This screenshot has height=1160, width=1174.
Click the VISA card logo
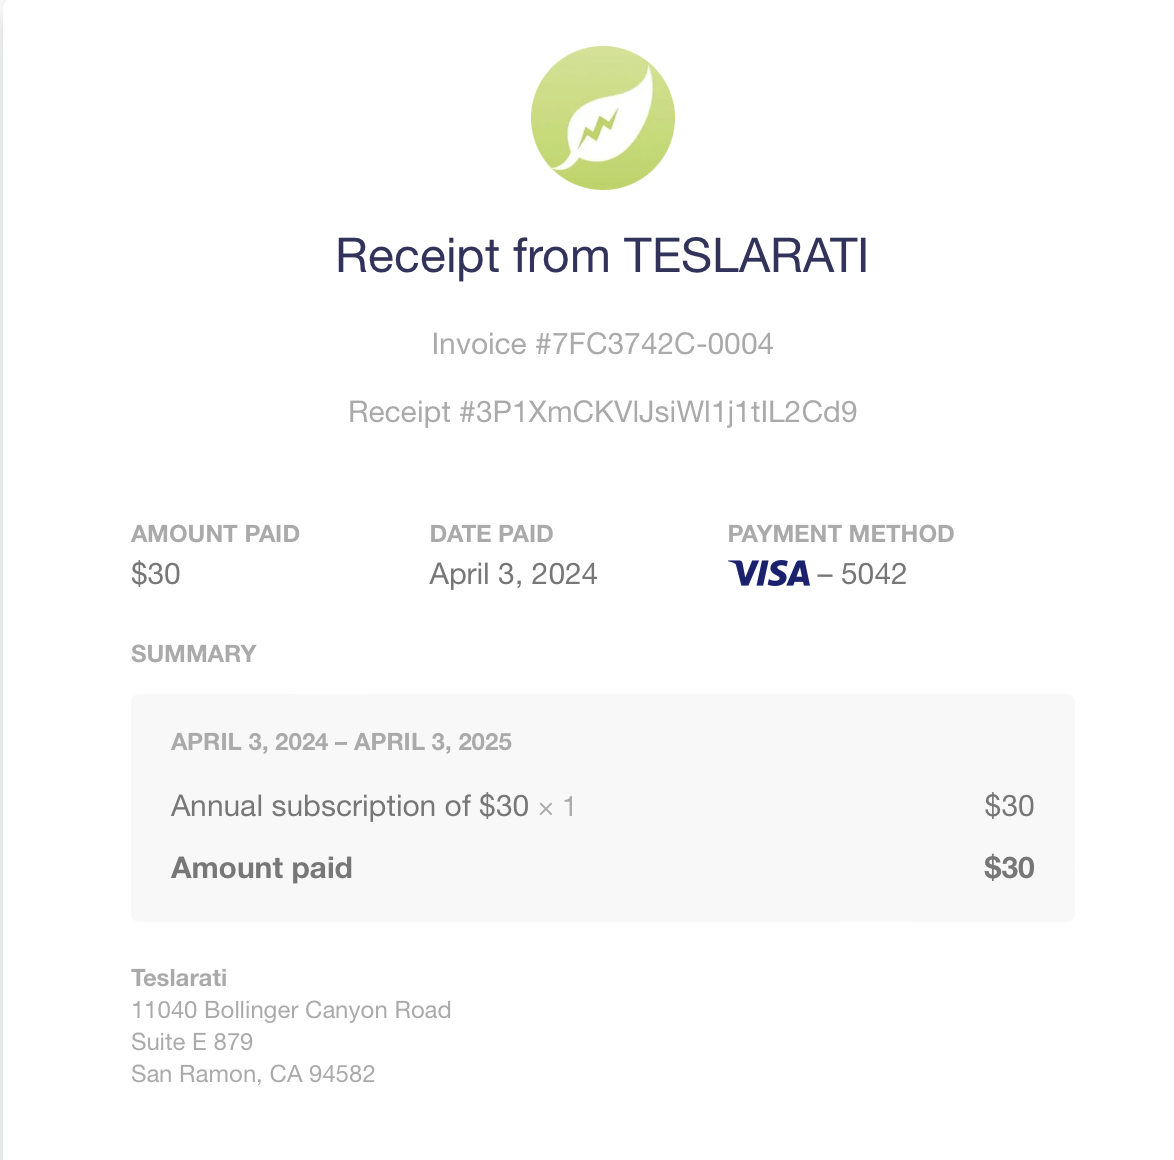point(769,574)
